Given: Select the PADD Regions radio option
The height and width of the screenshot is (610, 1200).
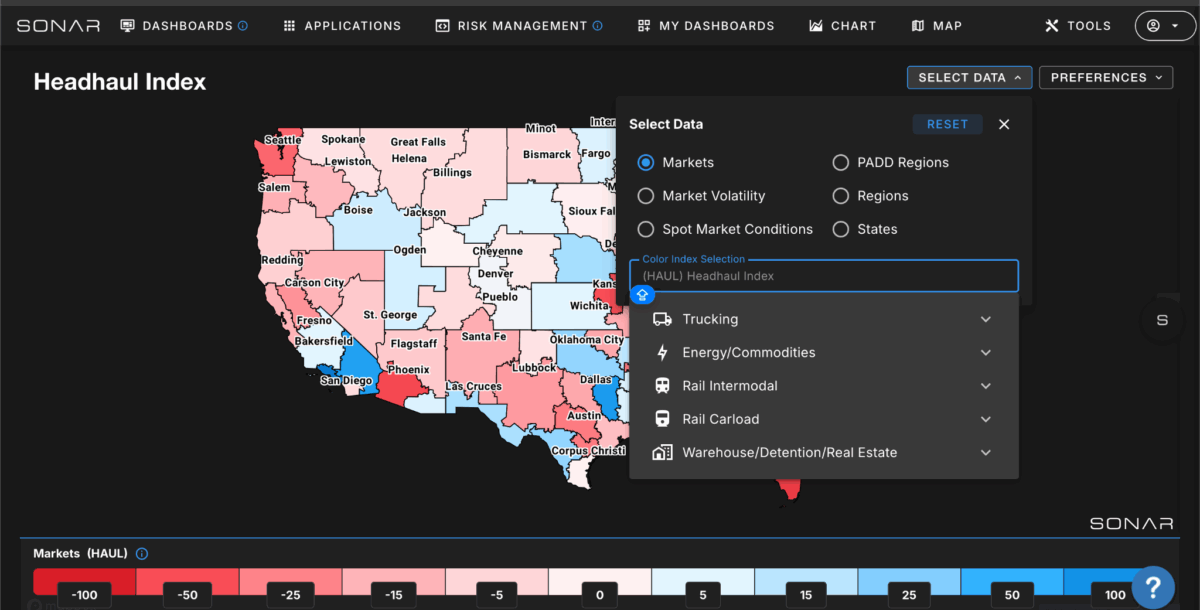Looking at the screenshot, I should click(840, 163).
